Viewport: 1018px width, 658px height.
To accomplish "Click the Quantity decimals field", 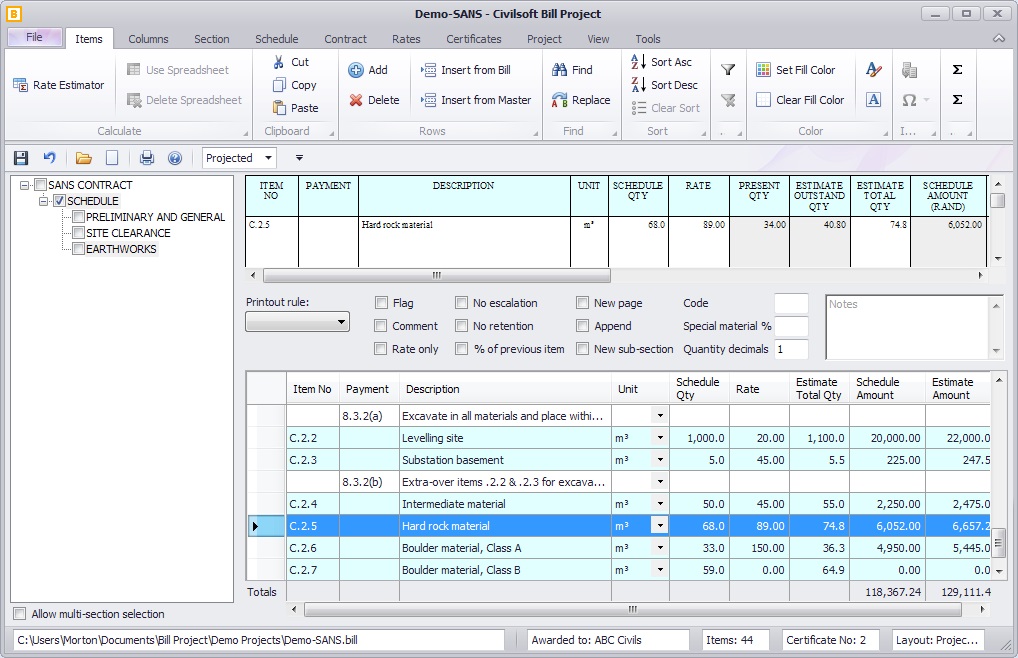I will [x=791, y=349].
